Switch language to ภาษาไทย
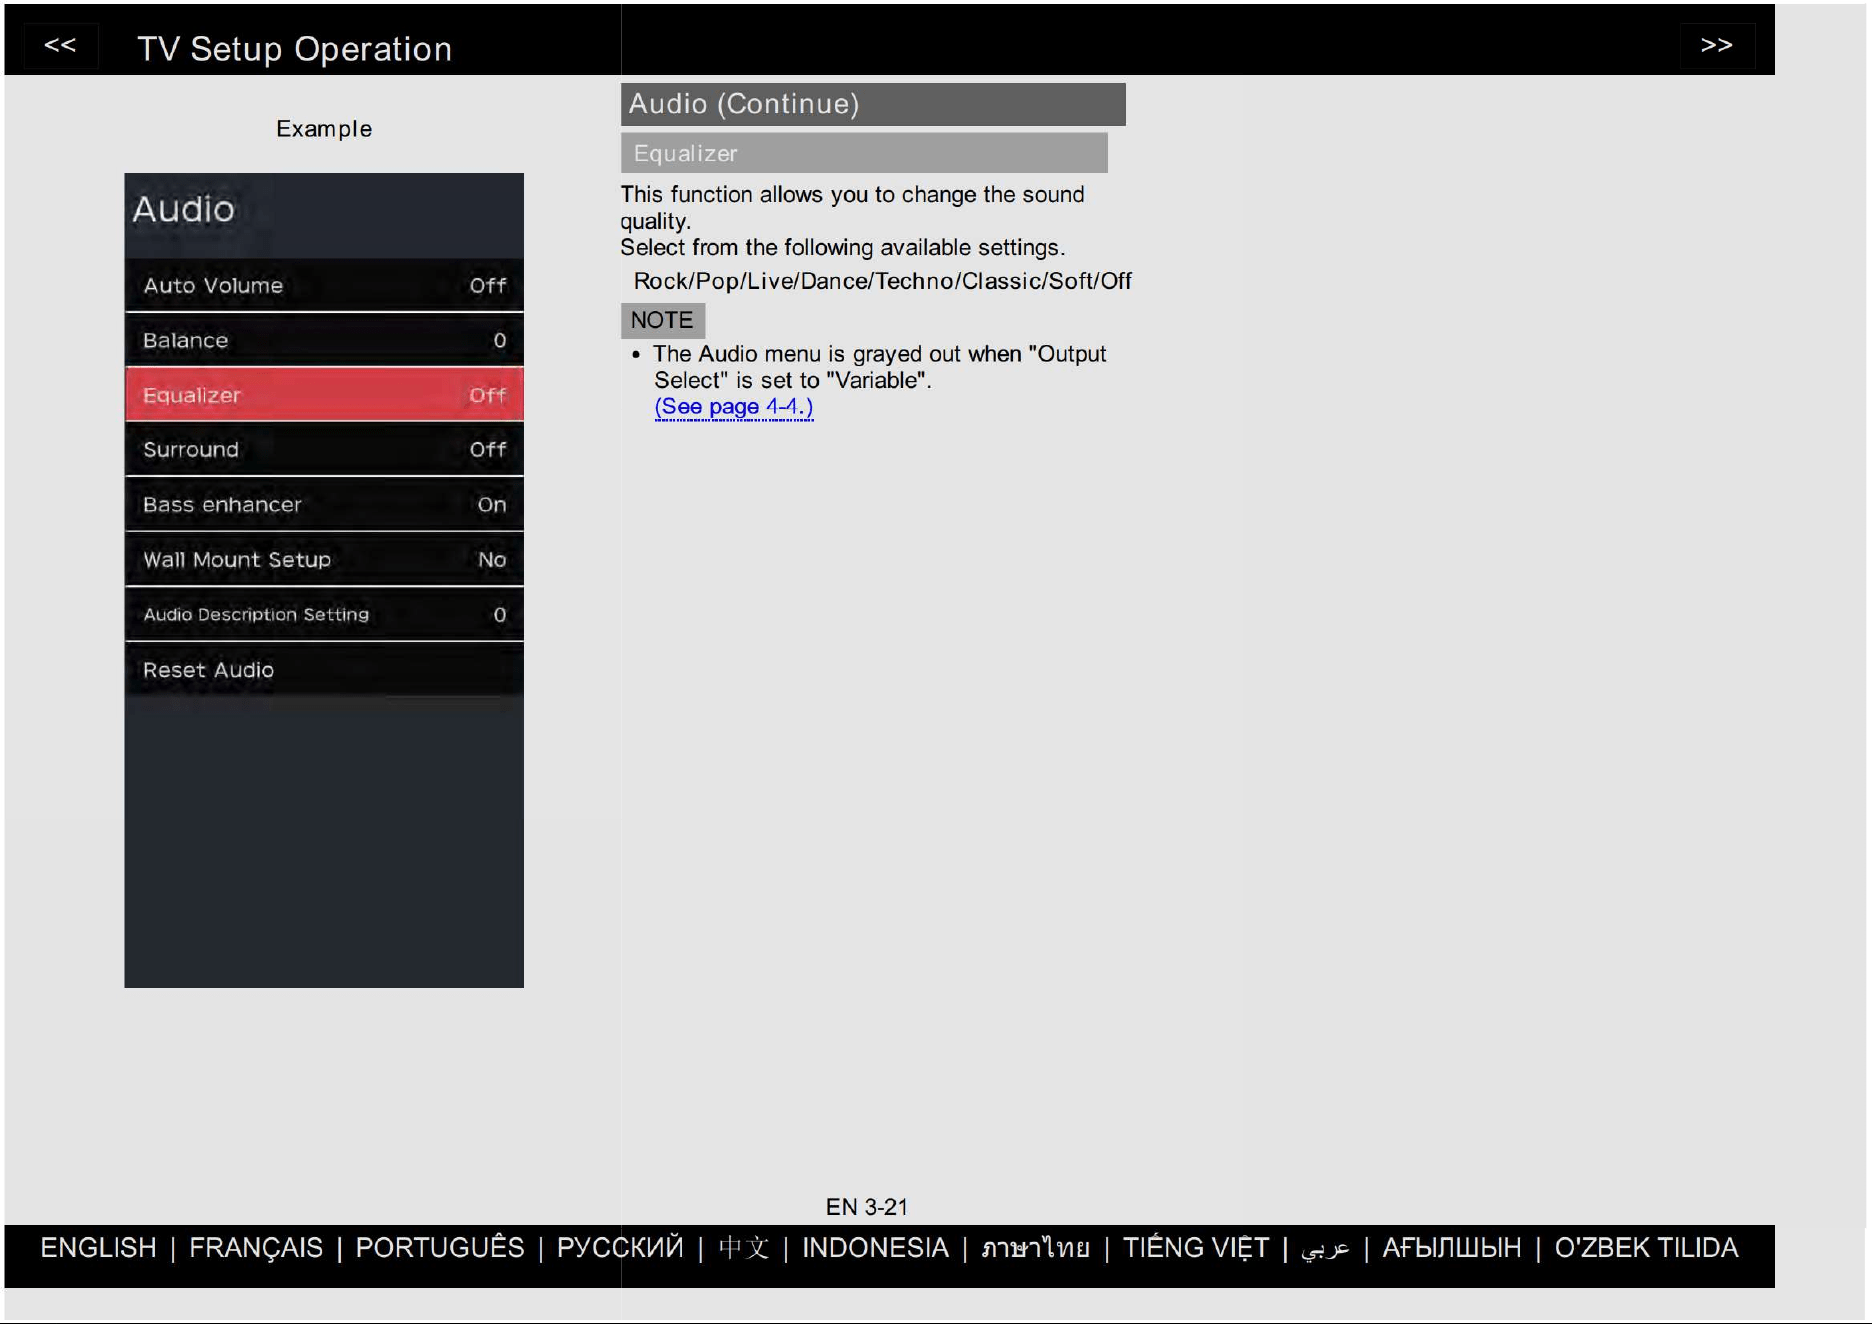This screenshot has height=1324, width=1872. click(1035, 1247)
